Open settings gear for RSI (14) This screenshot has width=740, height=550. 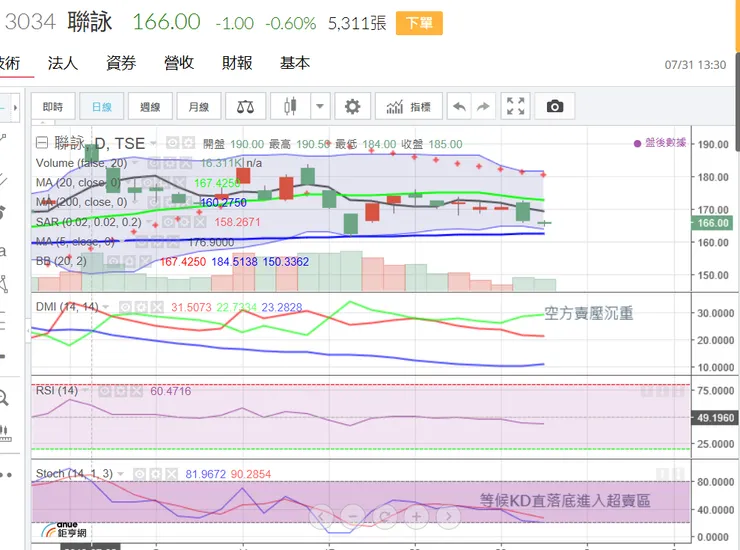pyautogui.click(x=121, y=391)
